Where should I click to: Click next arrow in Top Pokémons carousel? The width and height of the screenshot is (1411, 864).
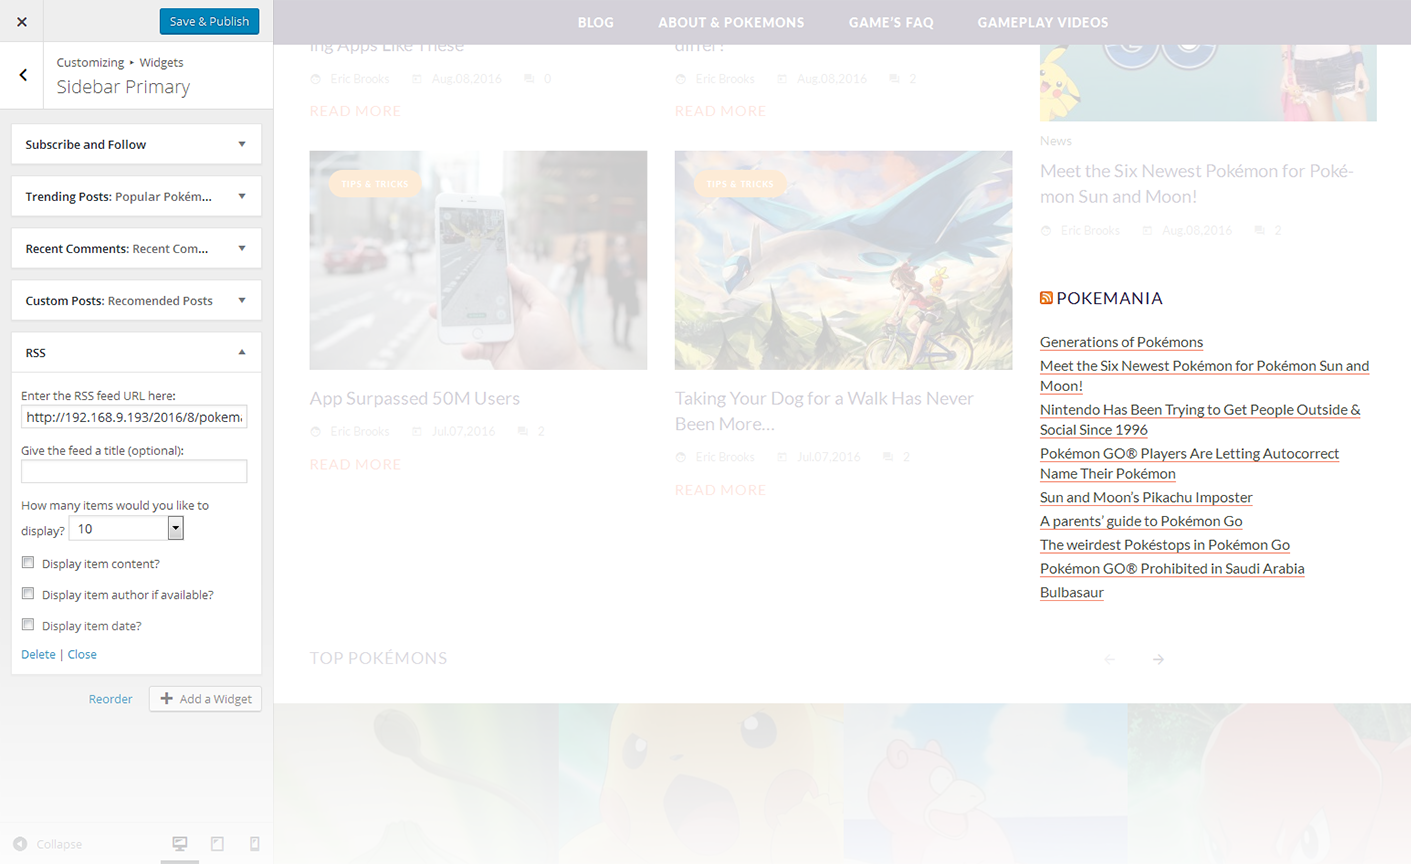(1158, 659)
